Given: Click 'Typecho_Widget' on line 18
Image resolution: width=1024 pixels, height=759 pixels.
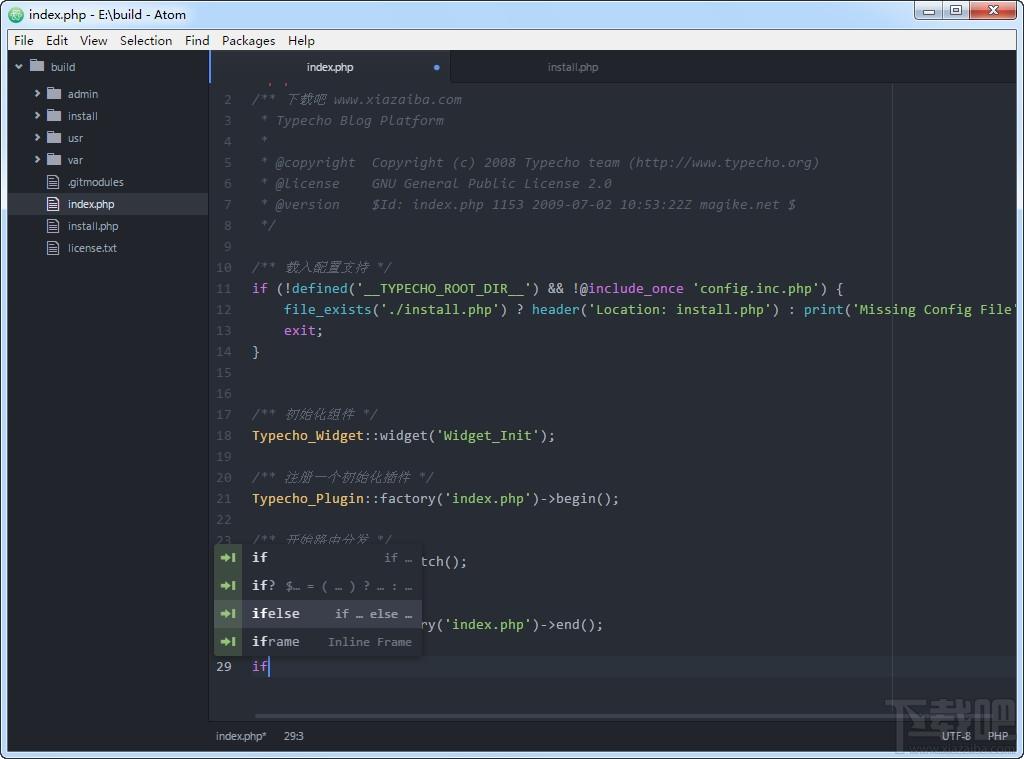Looking at the screenshot, I should 308,436.
